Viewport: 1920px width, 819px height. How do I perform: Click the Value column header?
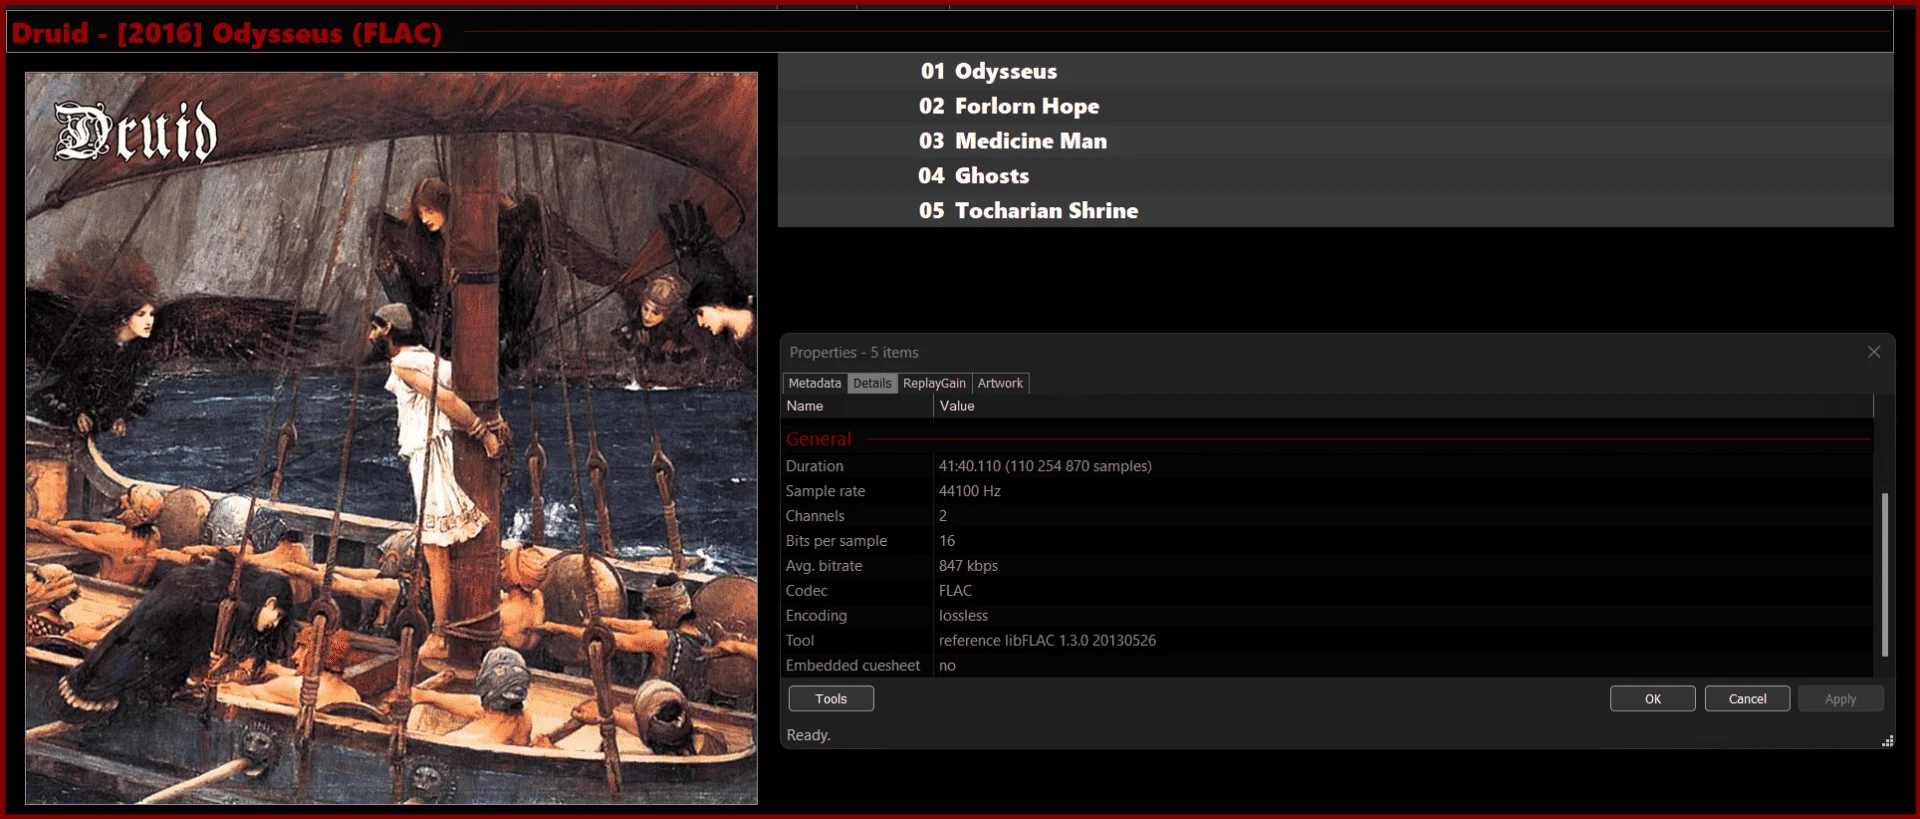[x=1403, y=406]
